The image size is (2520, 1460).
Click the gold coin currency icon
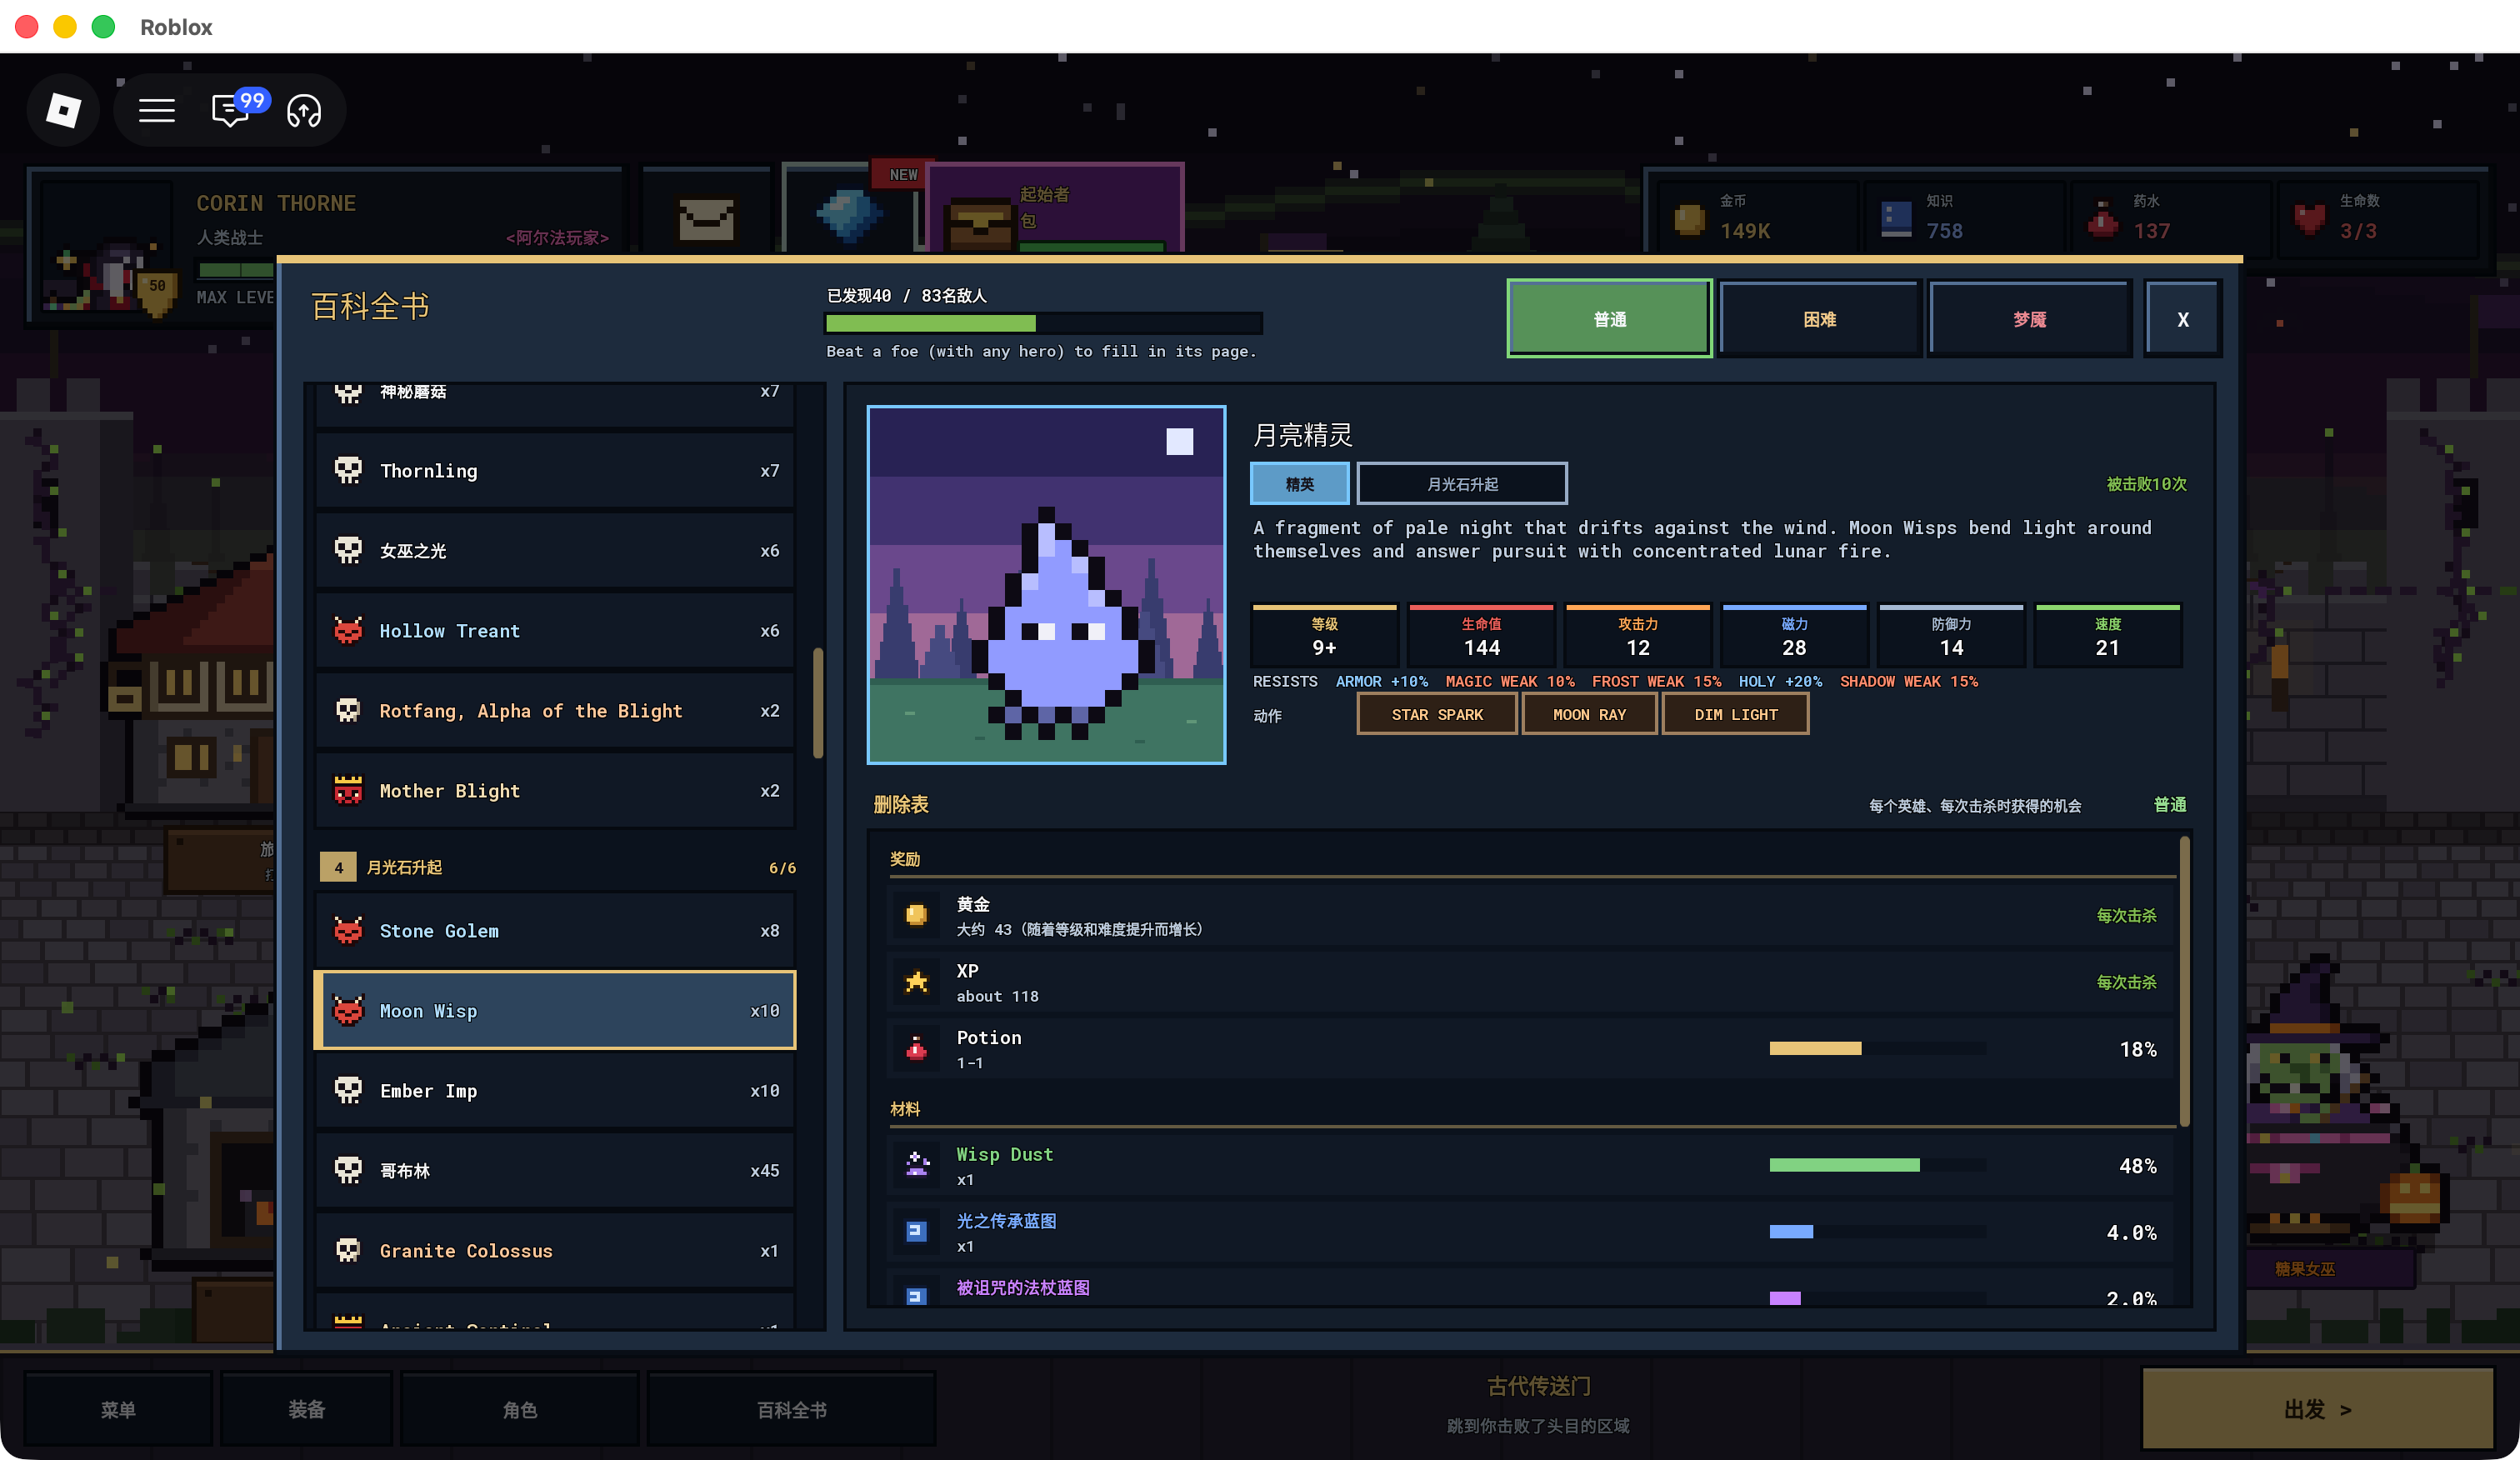1688,218
